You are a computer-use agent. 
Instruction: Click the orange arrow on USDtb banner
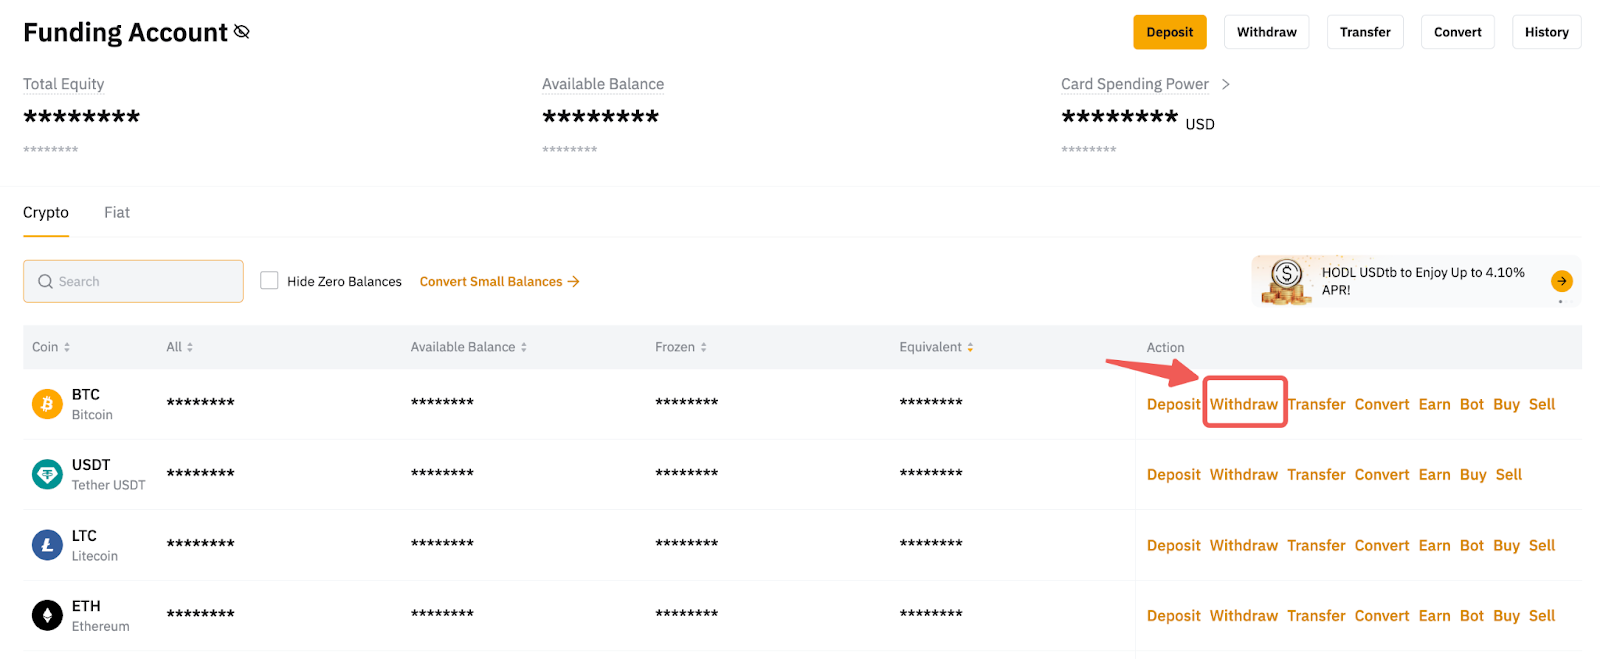(1561, 281)
